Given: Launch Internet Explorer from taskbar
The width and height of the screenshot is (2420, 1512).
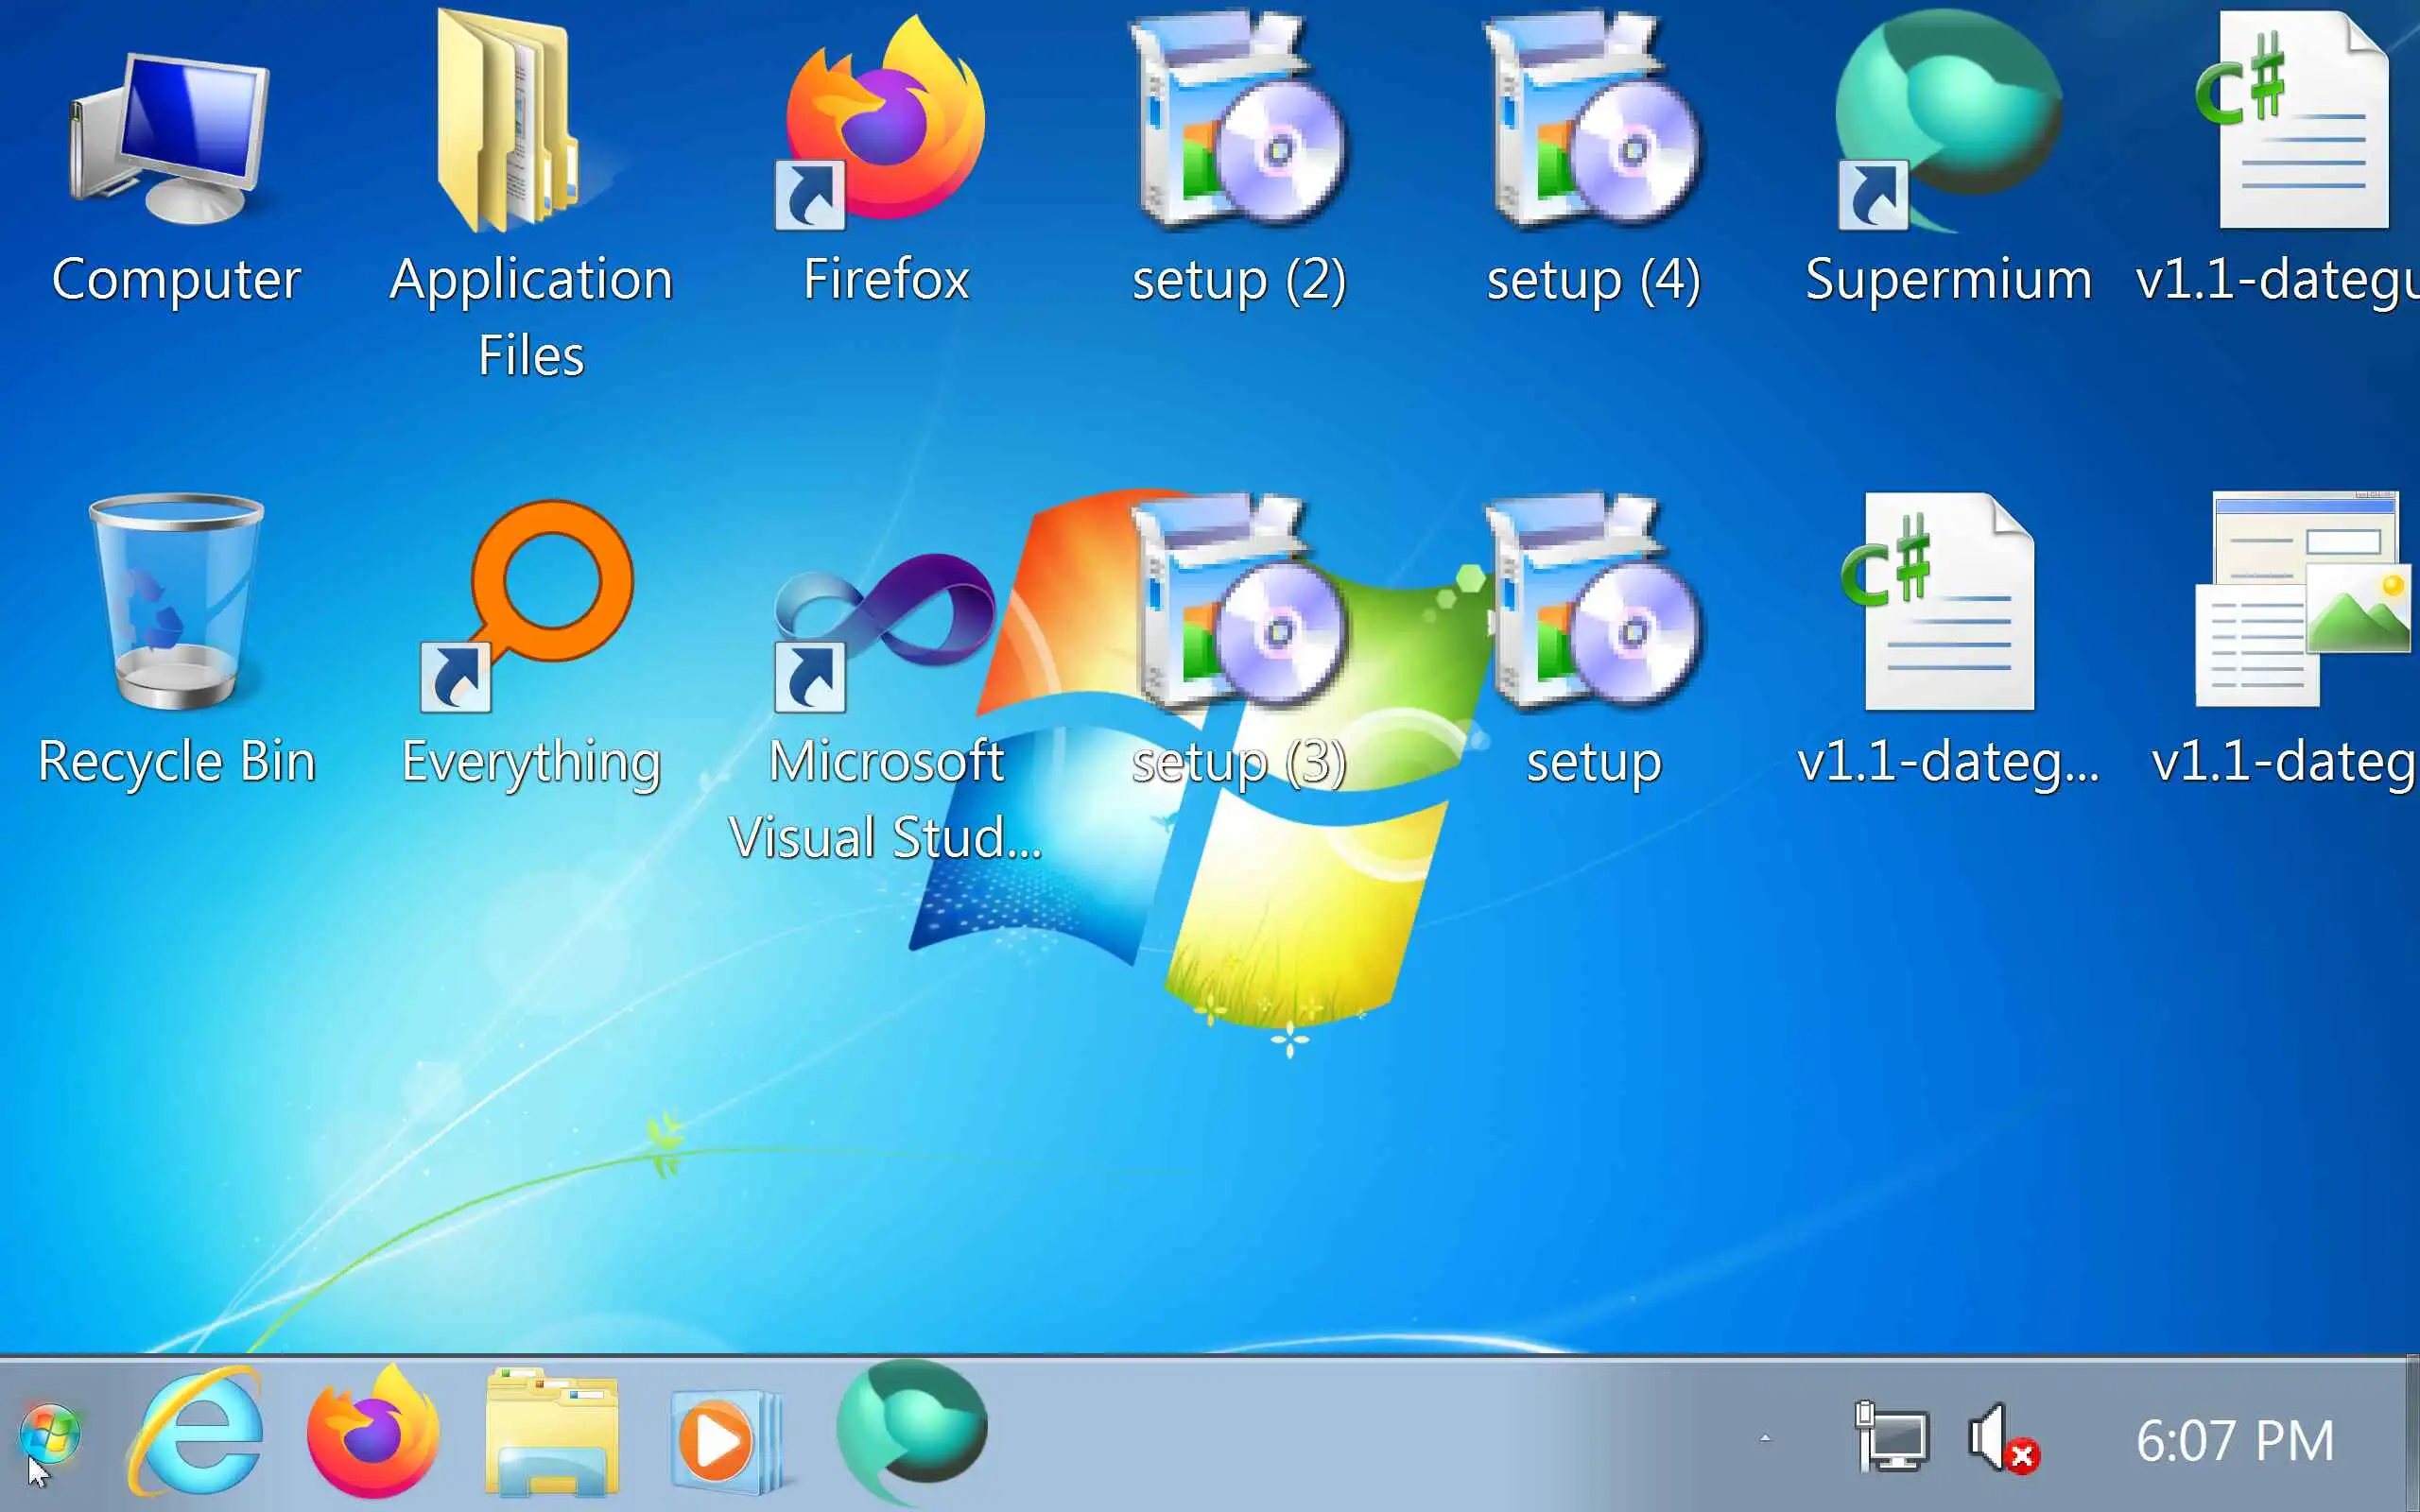Looking at the screenshot, I should pos(197,1435).
